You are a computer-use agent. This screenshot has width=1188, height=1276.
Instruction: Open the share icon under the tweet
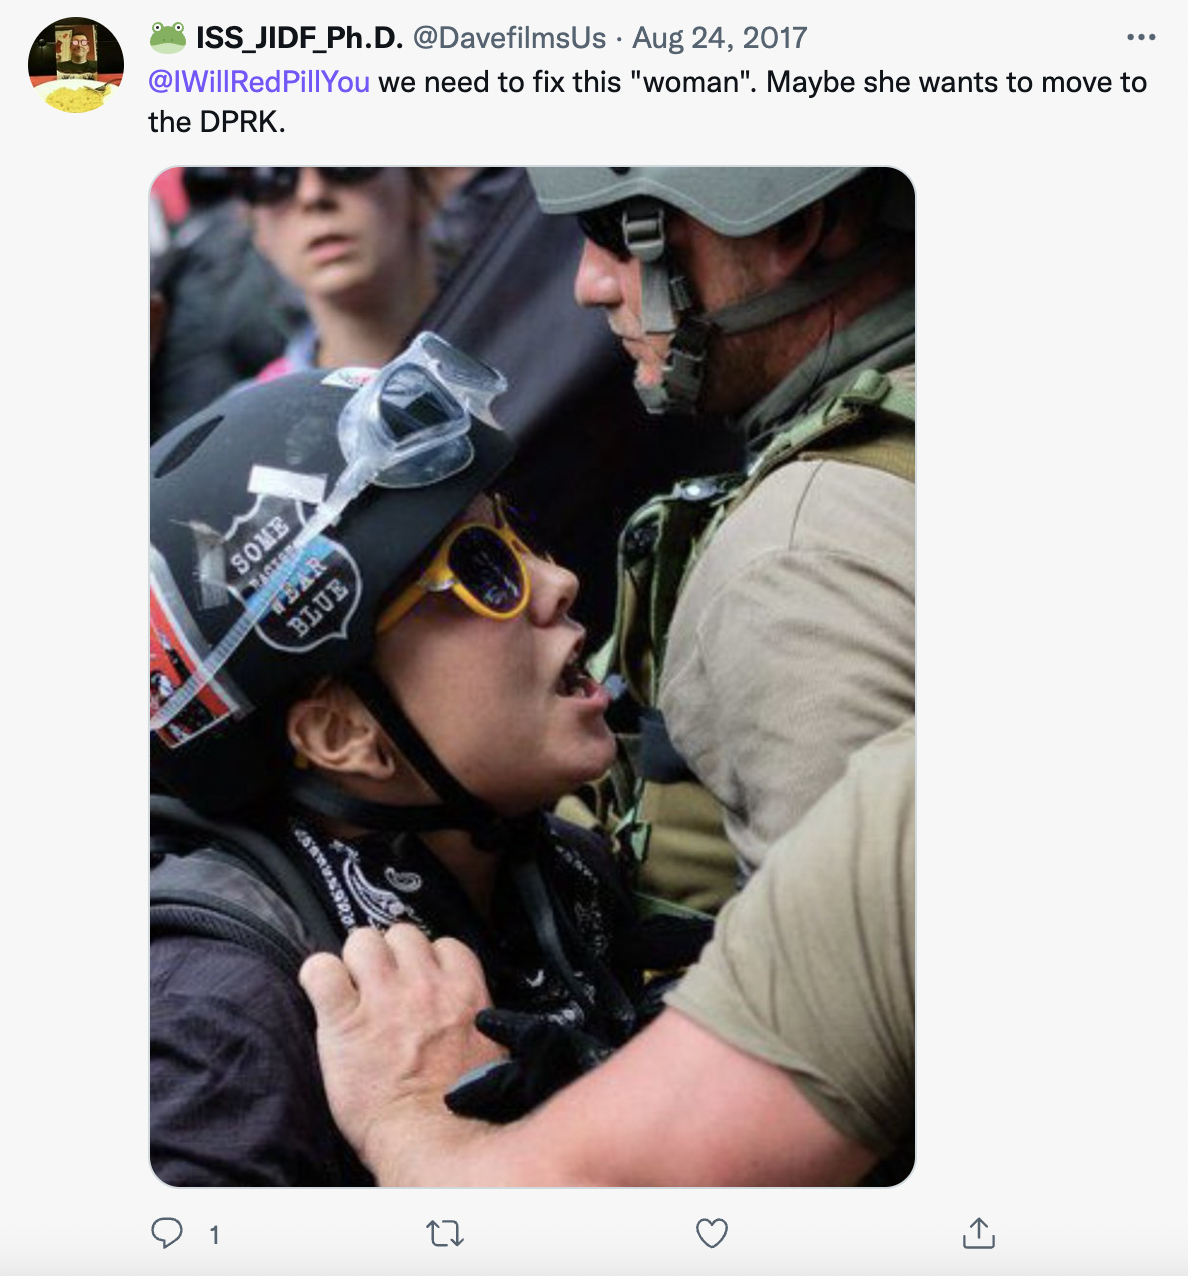click(979, 1233)
